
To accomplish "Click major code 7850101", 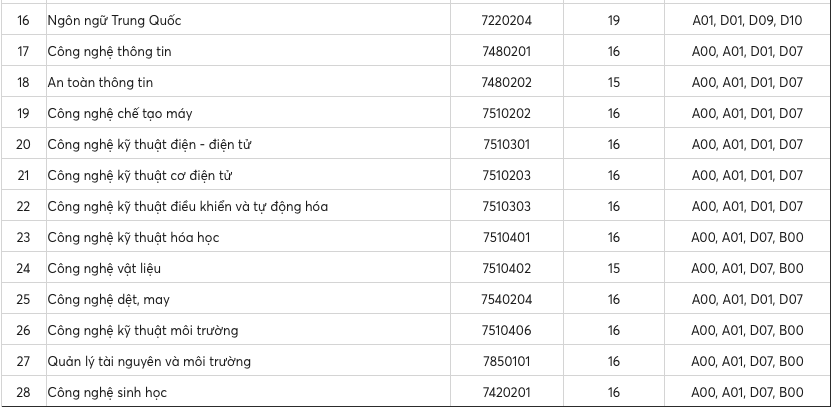I will pyautogui.click(x=506, y=361).
